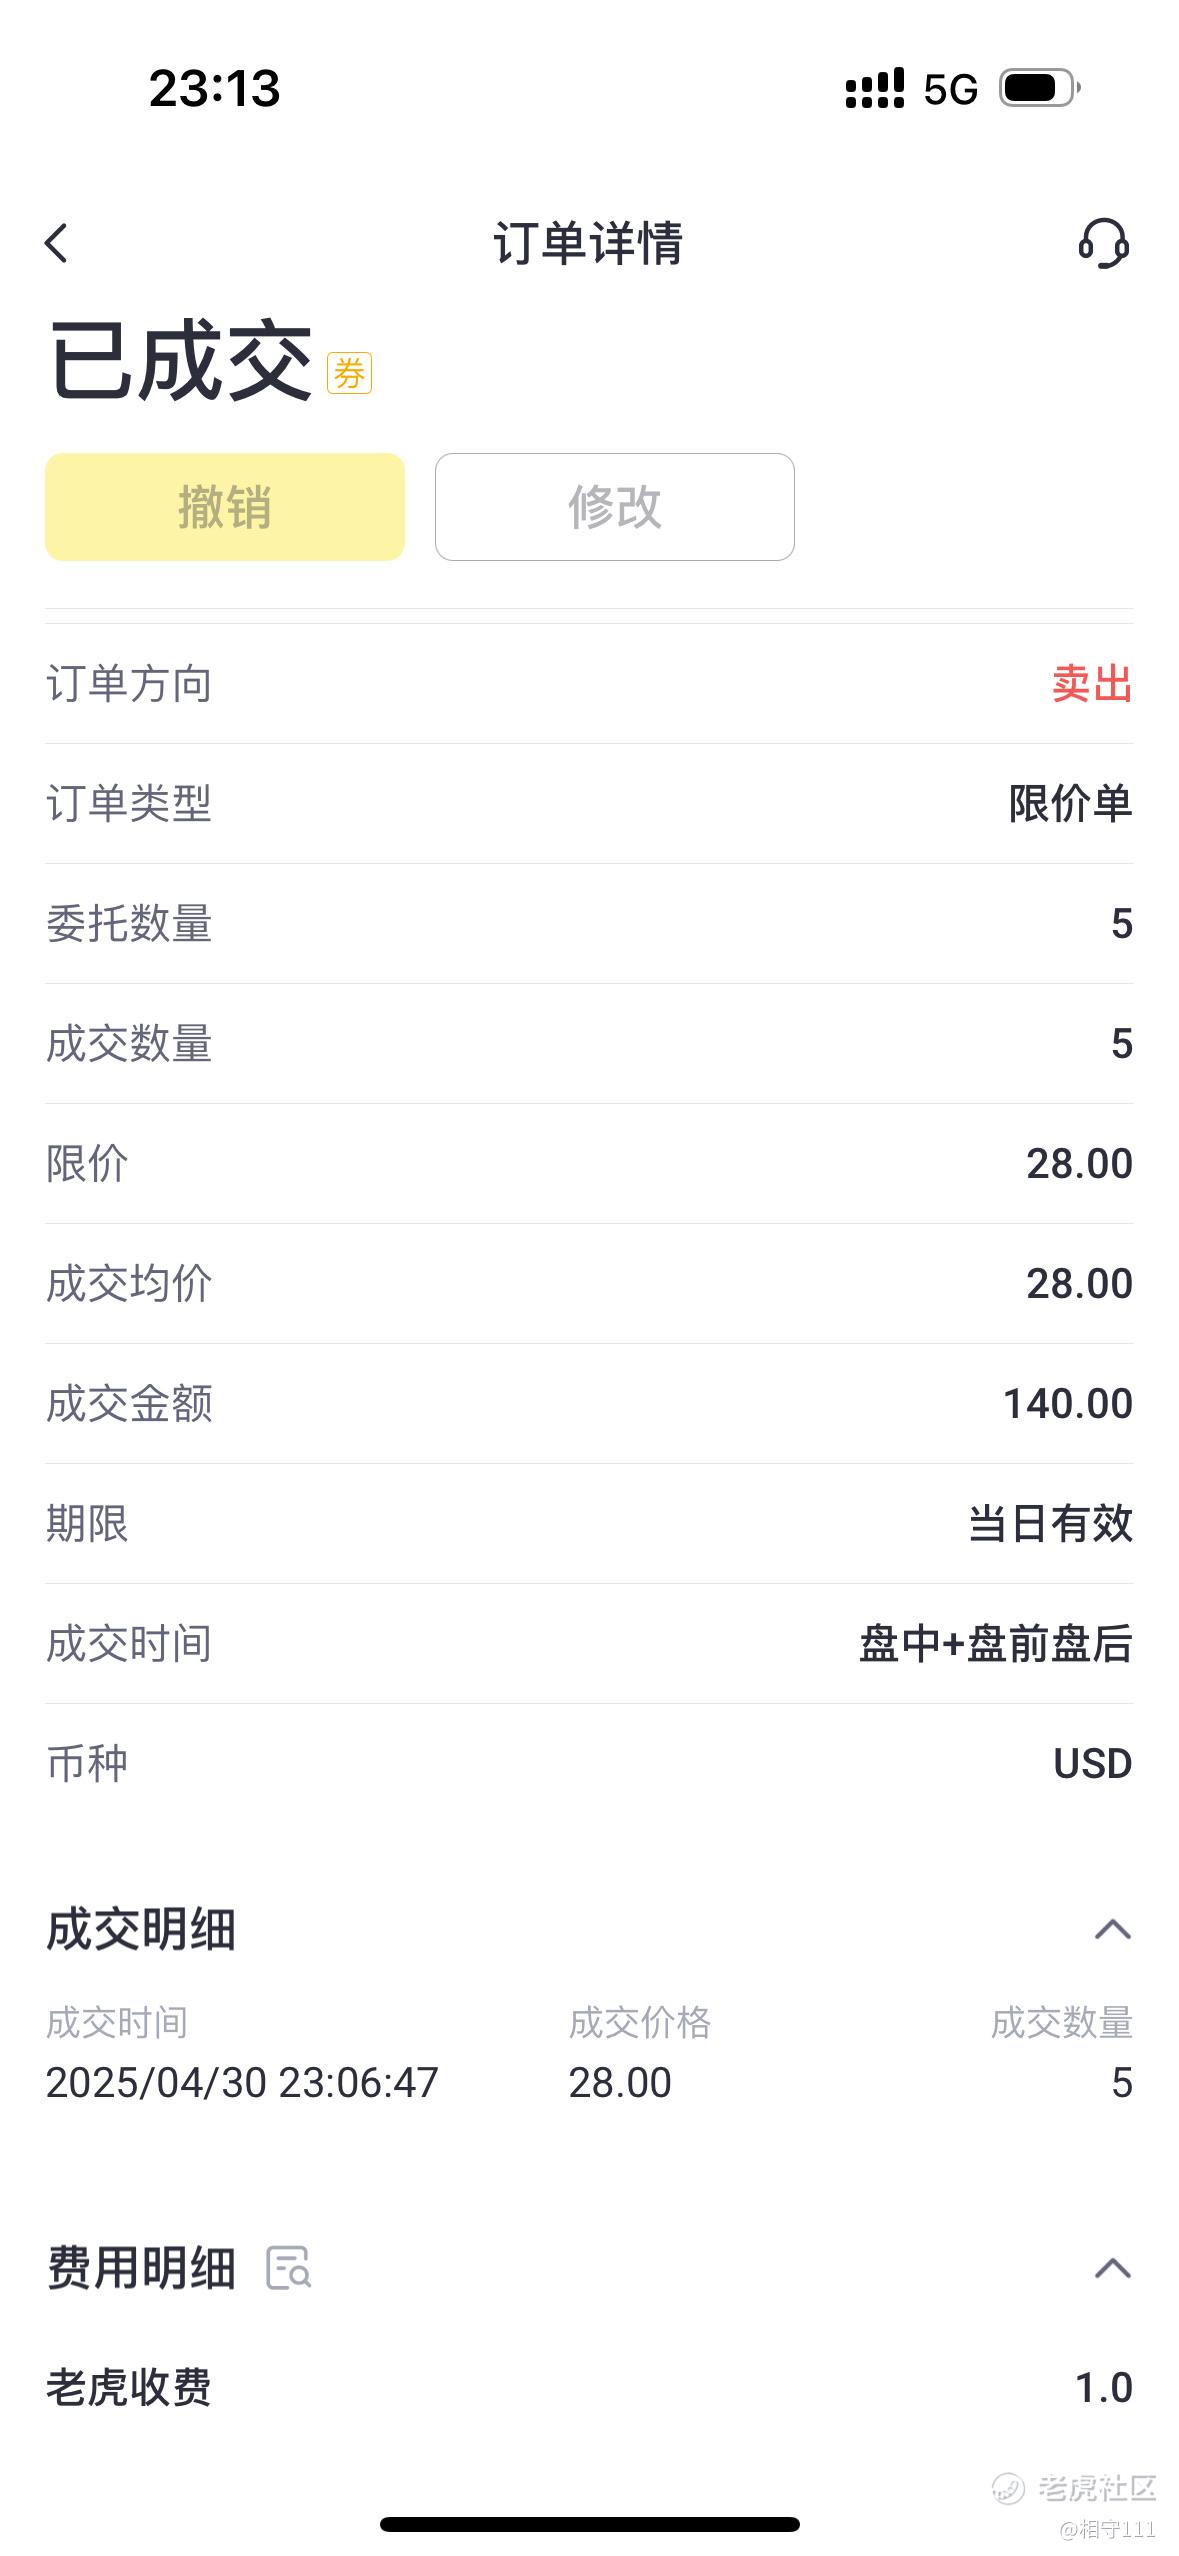Image resolution: width=1179 pixels, height=2556 pixels.
Task: Tap the 币种 USD value
Action: [x=1092, y=1764]
